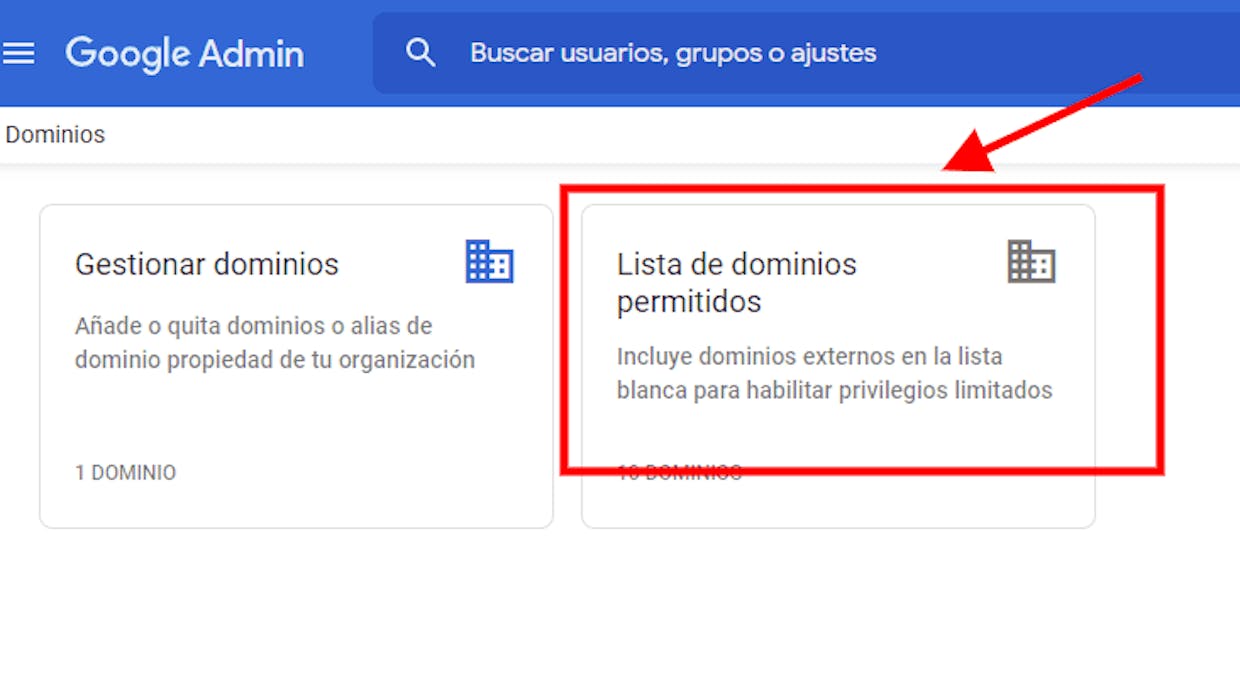Click the Dominios breadcrumb

55,134
